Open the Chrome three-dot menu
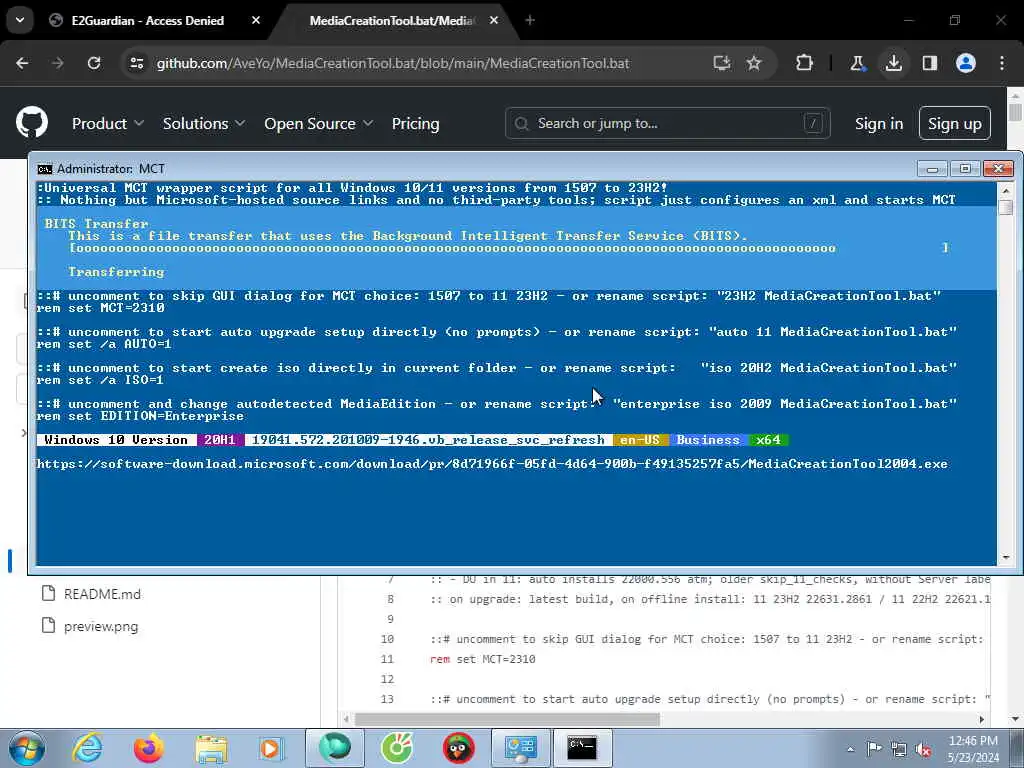Screen dimensions: 1024x768 pyautogui.click(x=1002, y=63)
